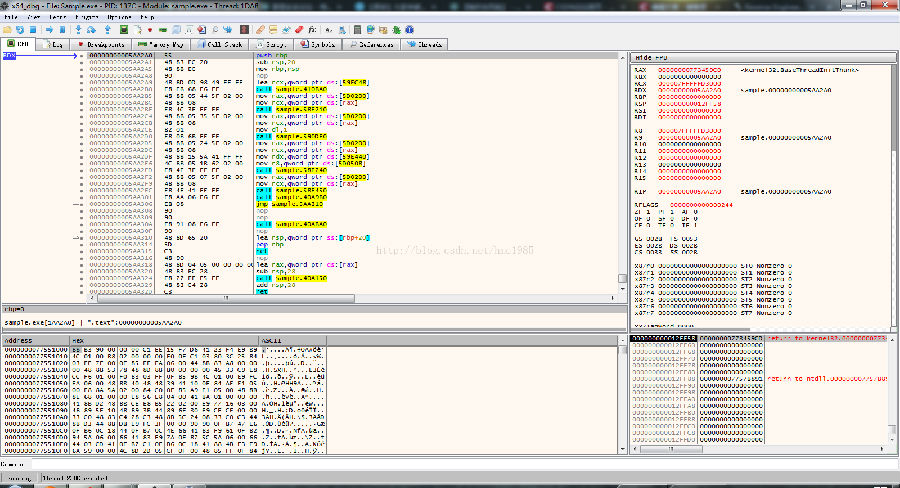
Task: Click the Patches bandage toolbar icon
Action: coord(260,29)
